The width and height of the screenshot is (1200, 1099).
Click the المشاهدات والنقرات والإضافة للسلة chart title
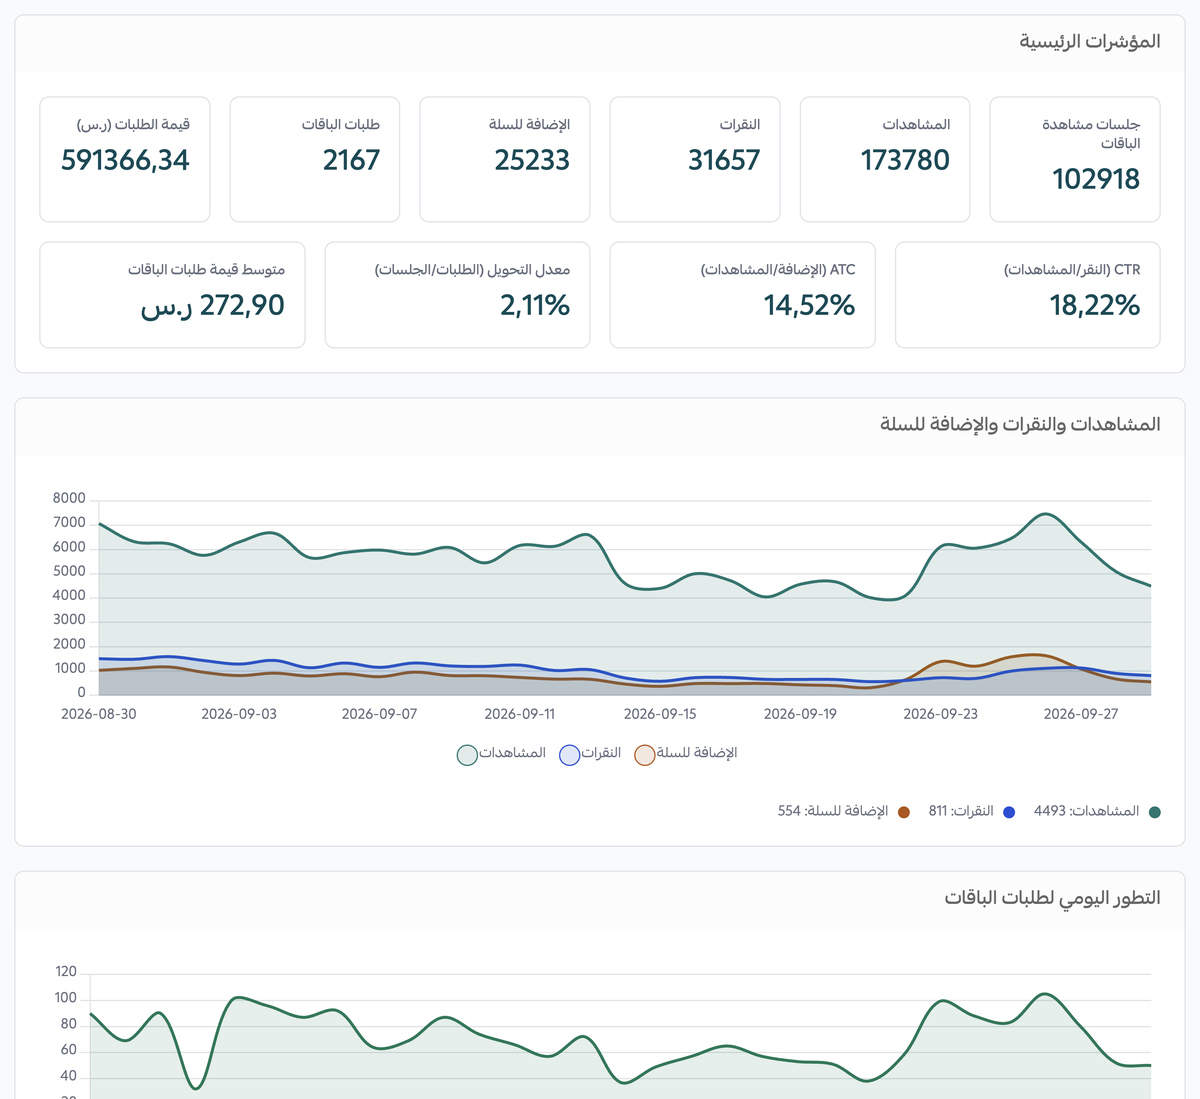(x=1020, y=424)
